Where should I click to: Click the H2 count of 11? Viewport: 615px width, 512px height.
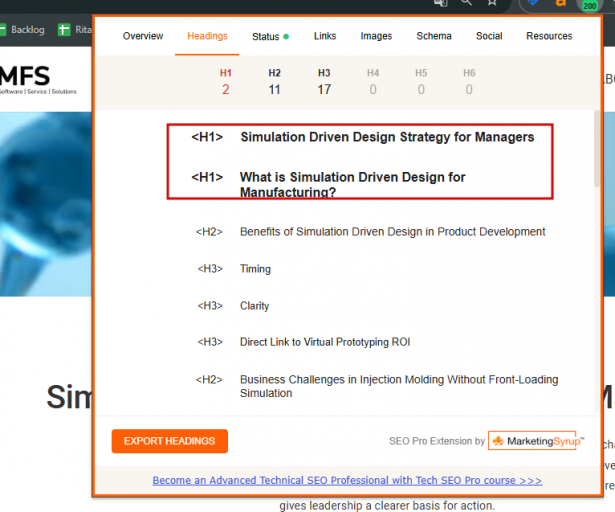275,89
